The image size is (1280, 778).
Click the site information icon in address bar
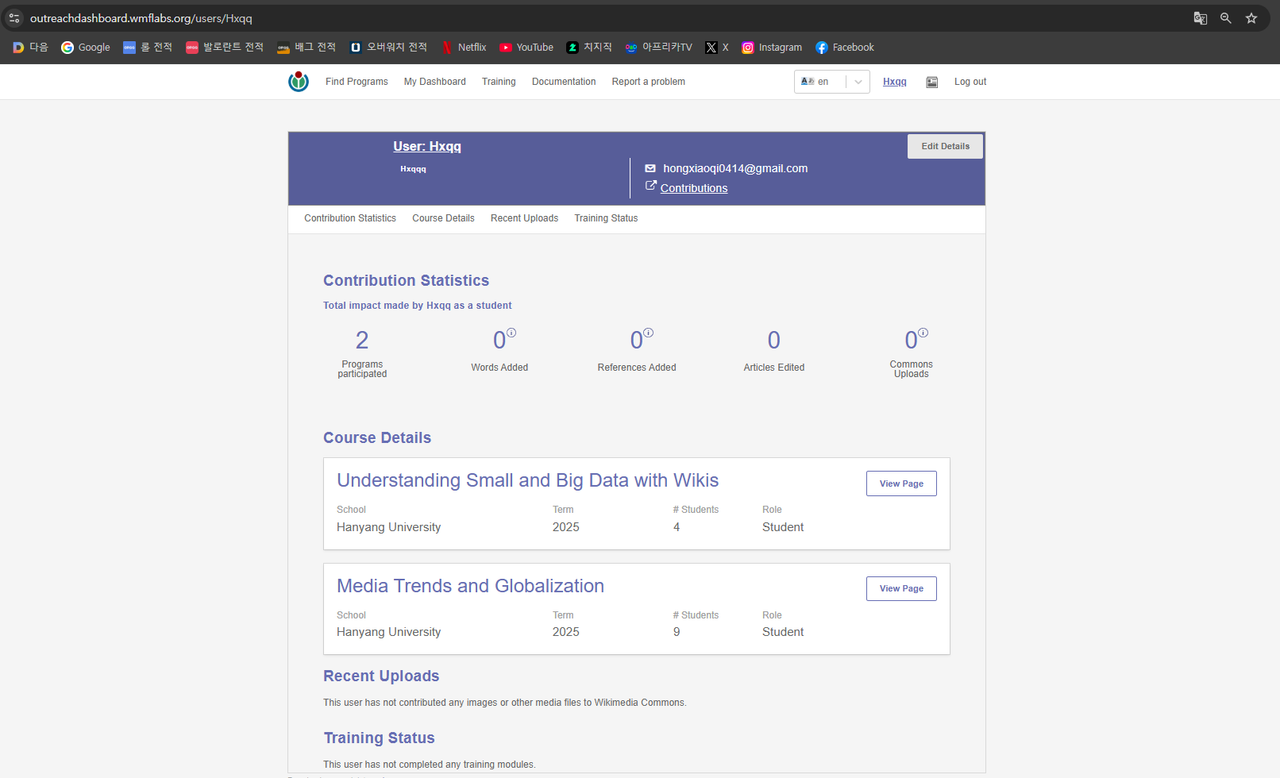point(14,18)
